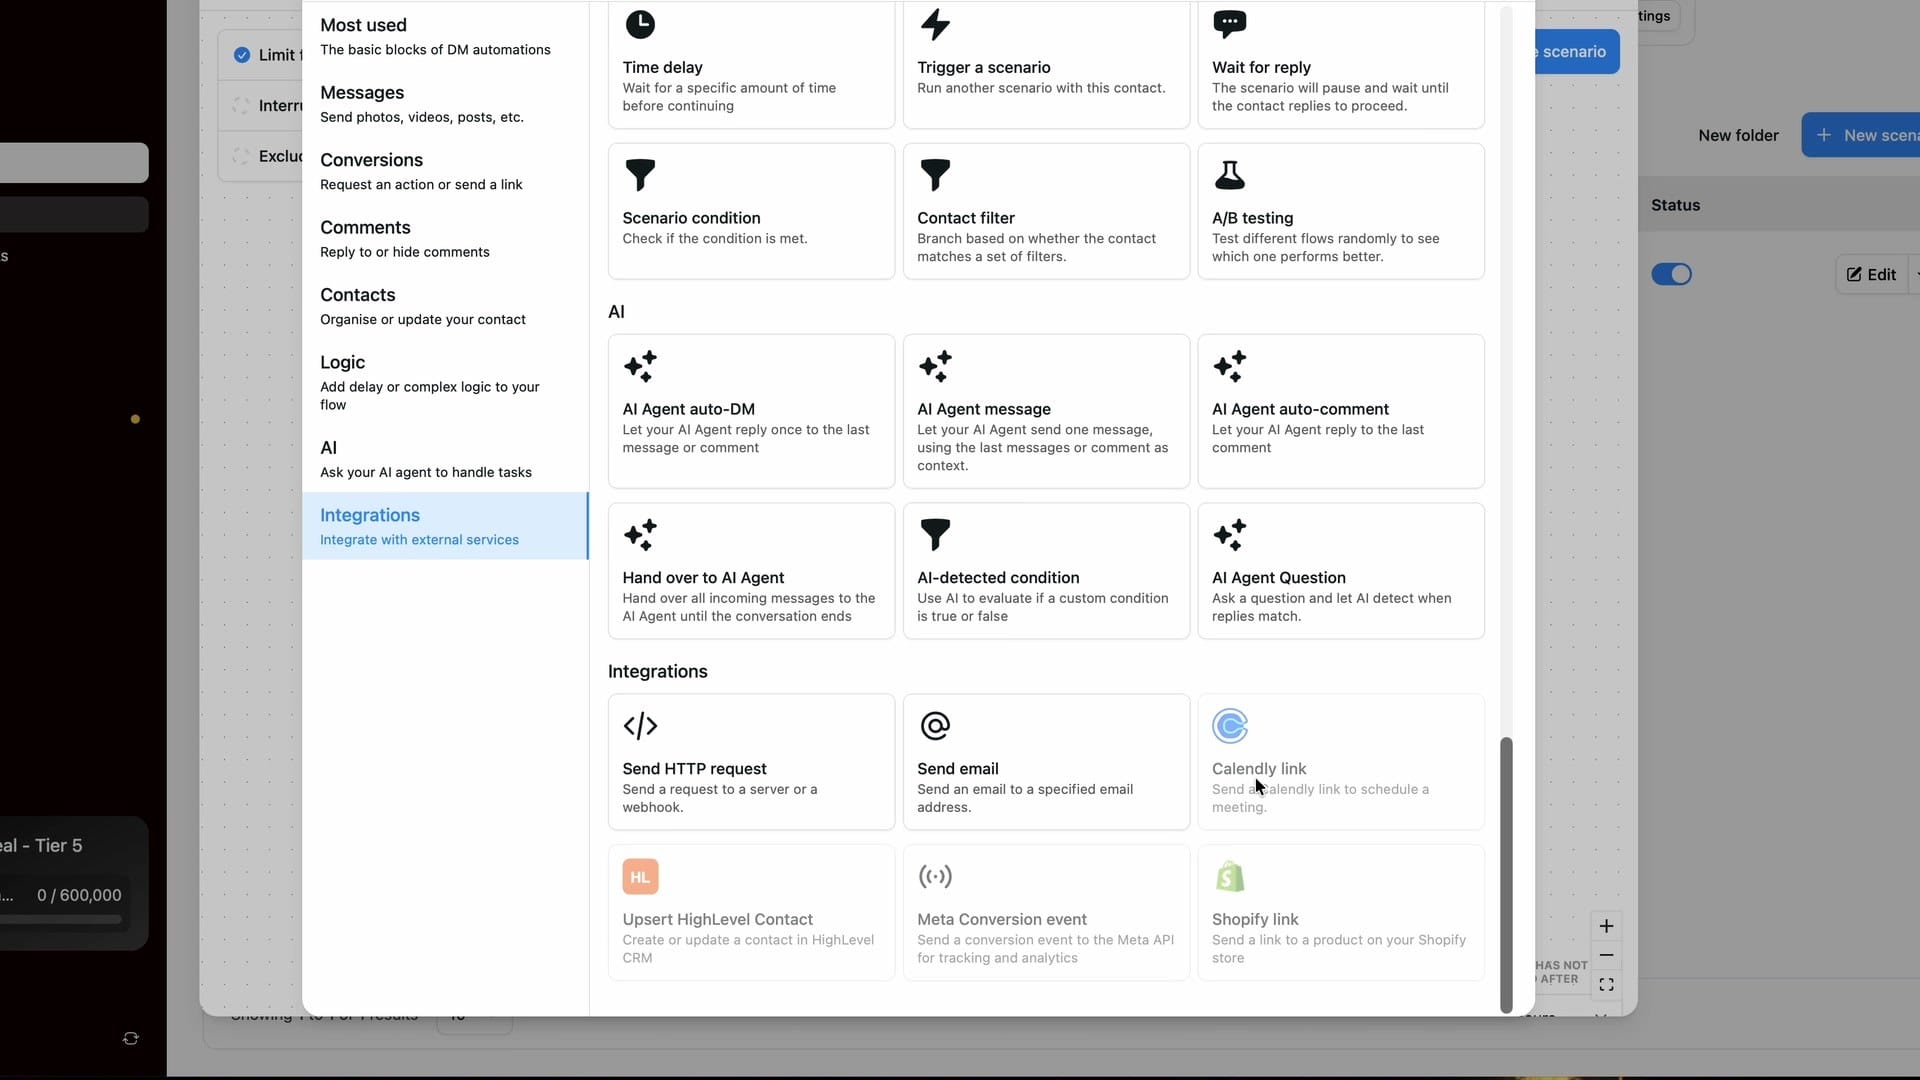The image size is (1920, 1080).
Task: Click the Status column header
Action: pyautogui.click(x=1675, y=205)
